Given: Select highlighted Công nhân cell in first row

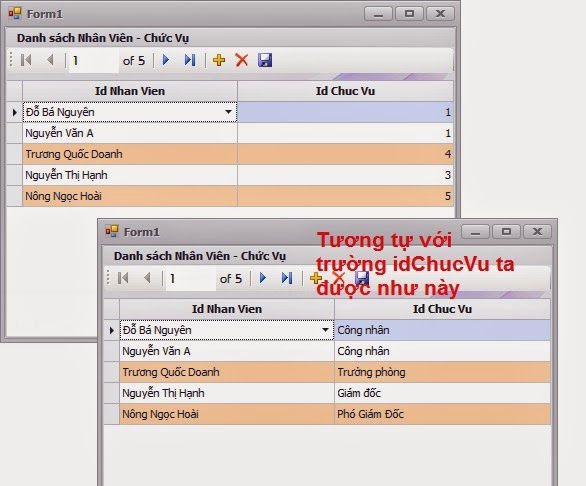Looking at the screenshot, I should click(x=442, y=330).
